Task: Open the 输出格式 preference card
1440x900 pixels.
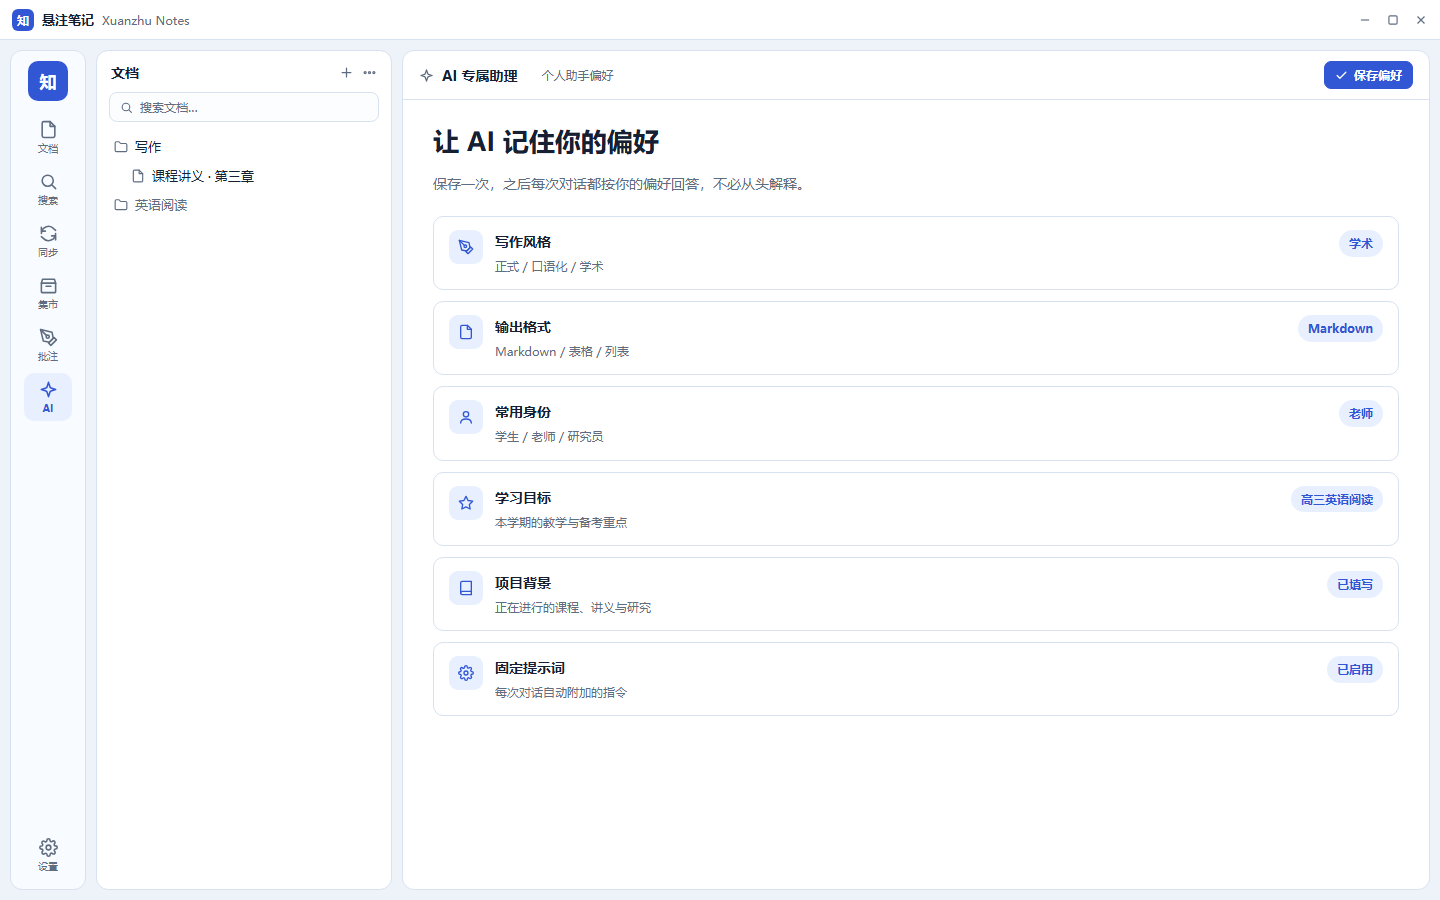Action: pos(916,338)
